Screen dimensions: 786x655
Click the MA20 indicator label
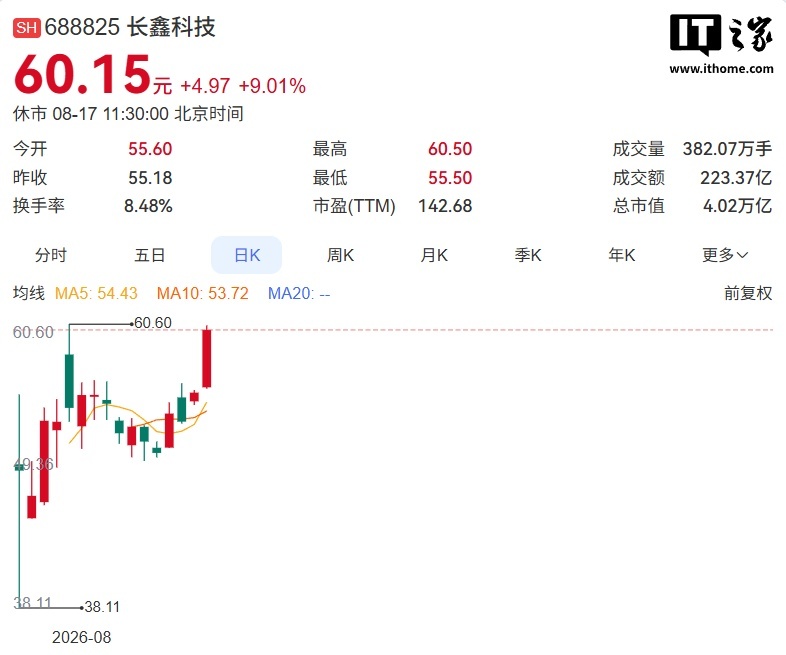[x=299, y=293]
